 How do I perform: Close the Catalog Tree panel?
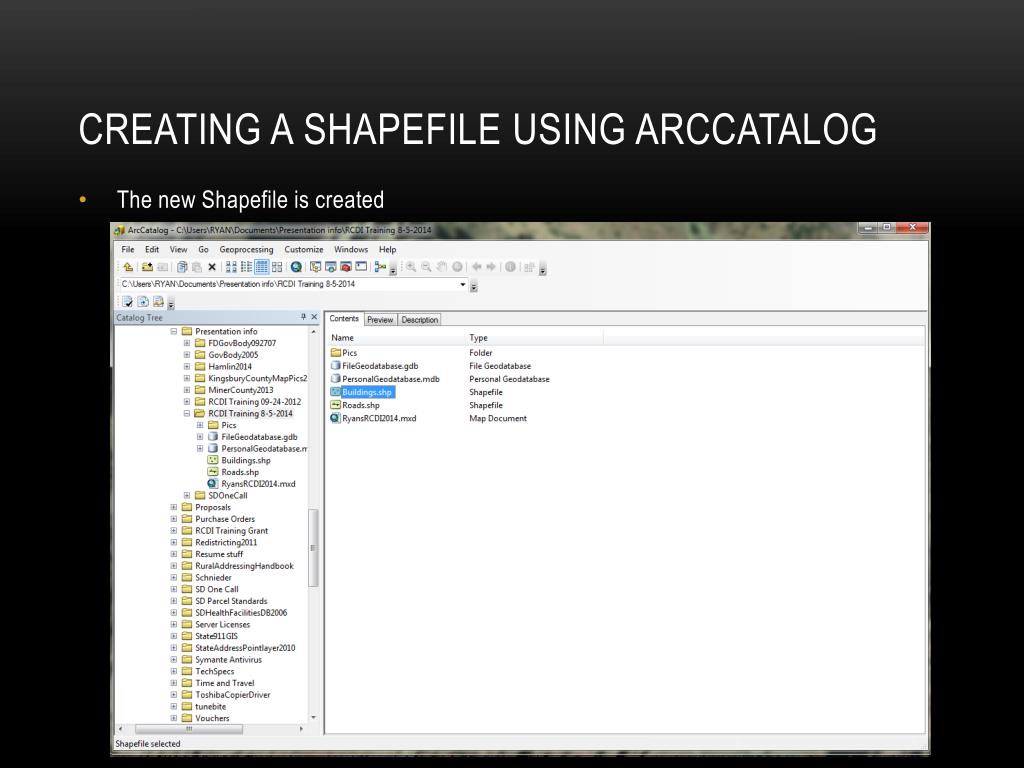point(314,317)
